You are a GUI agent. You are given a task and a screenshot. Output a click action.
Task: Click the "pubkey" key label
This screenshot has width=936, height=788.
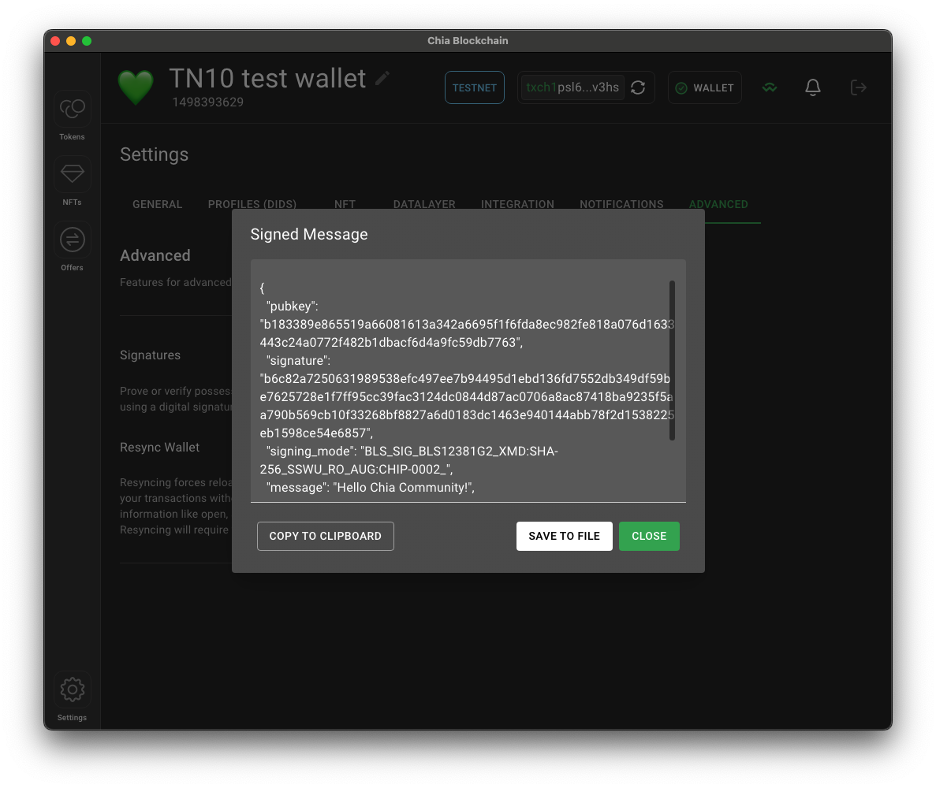(x=292, y=306)
